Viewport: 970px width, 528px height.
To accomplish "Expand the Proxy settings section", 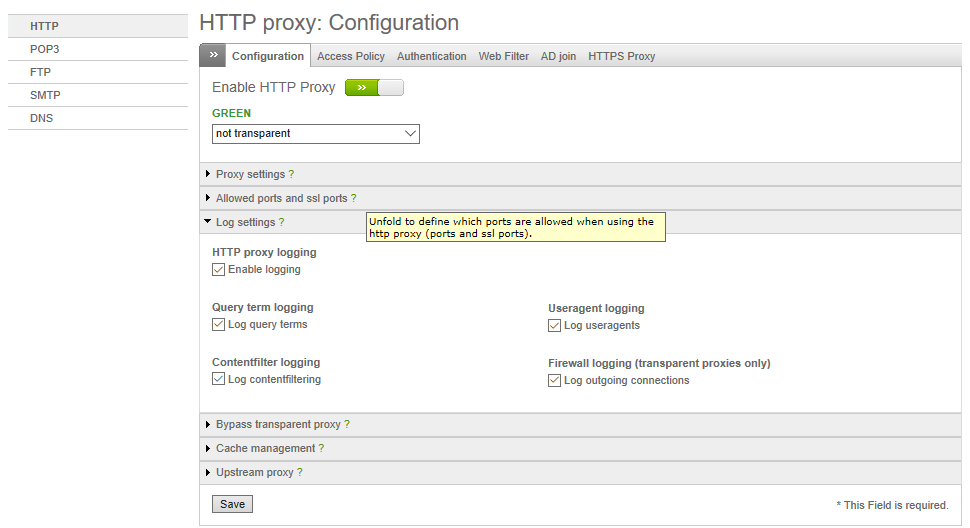I will click(x=580, y=174).
